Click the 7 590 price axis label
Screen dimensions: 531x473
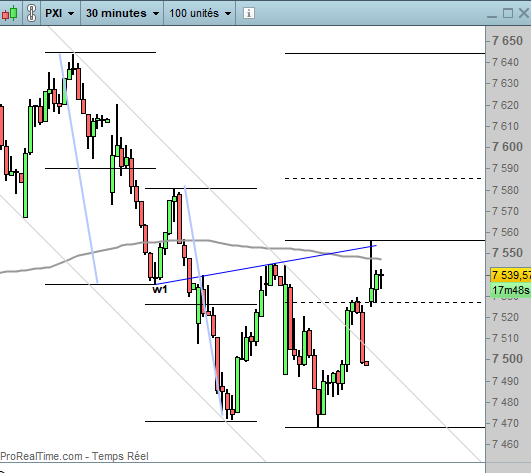click(505, 168)
